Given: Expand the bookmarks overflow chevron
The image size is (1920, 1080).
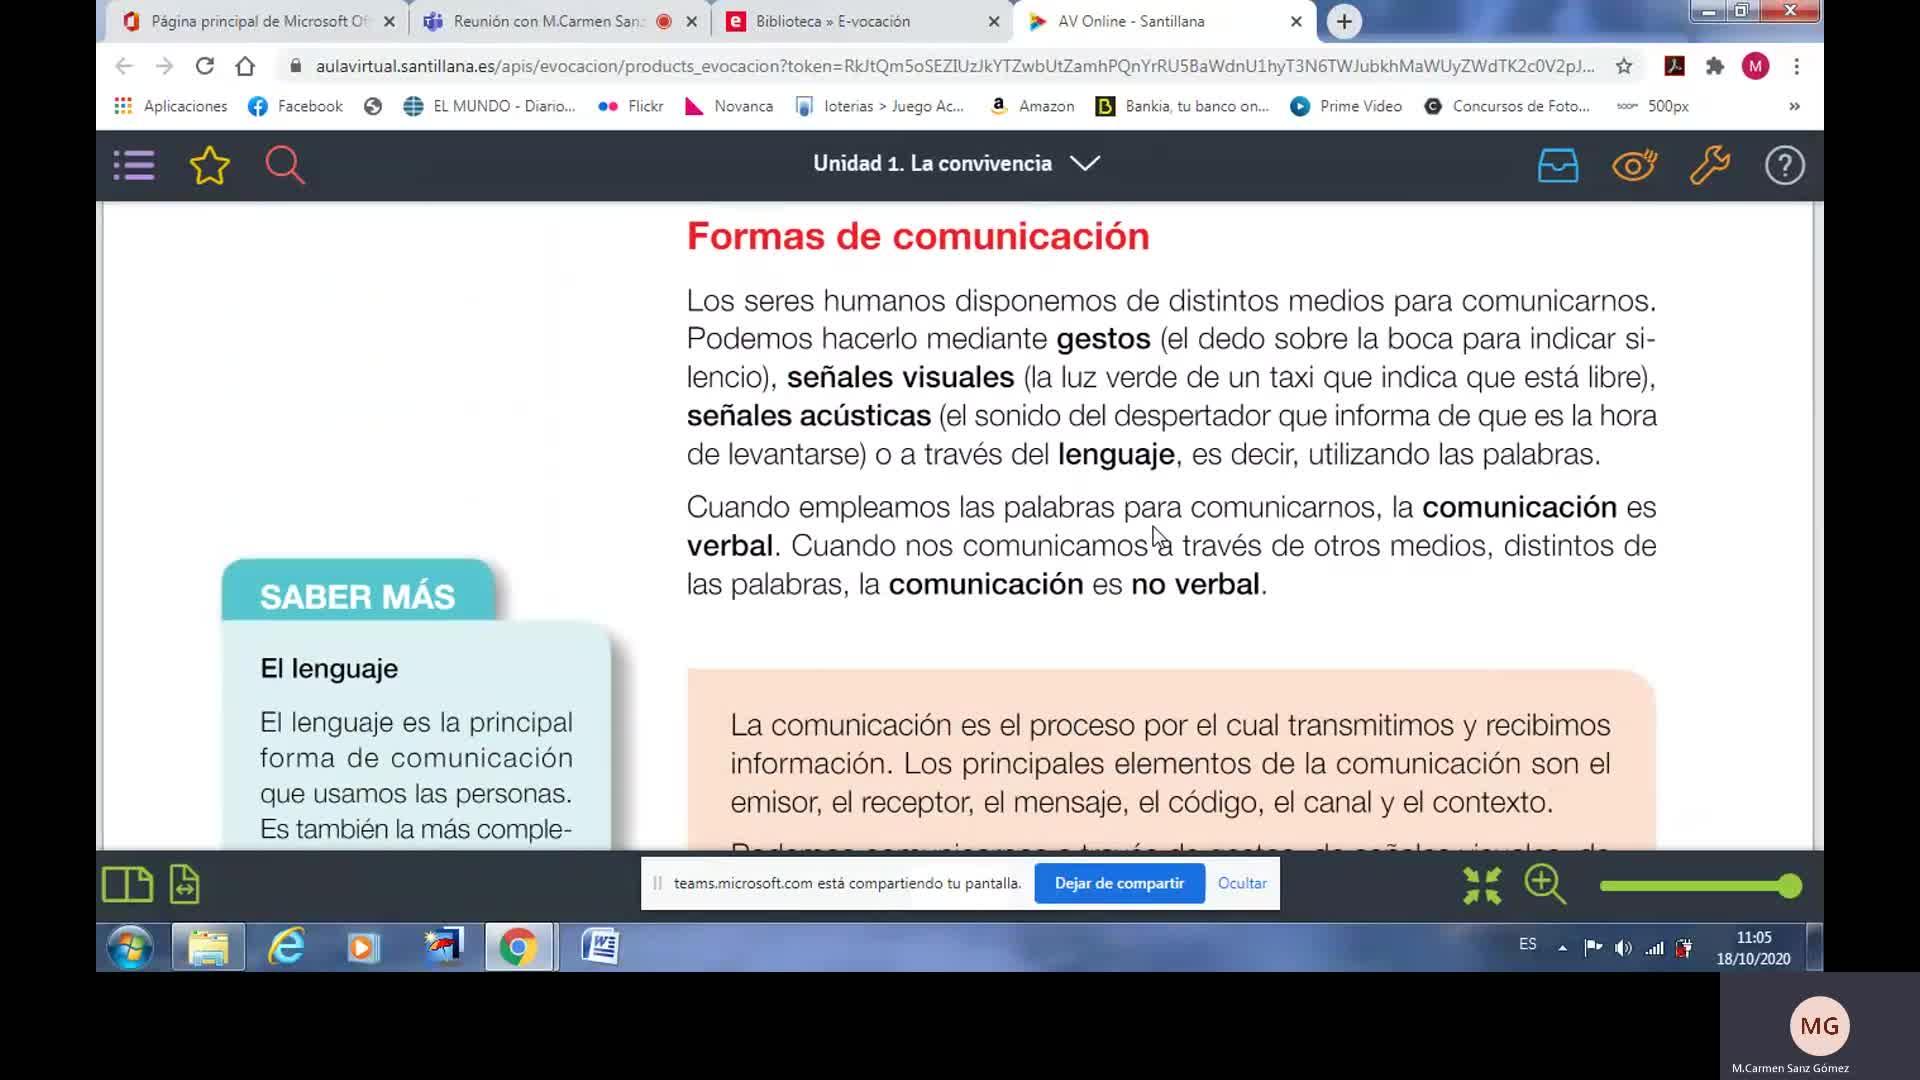Looking at the screenshot, I should click(x=1794, y=106).
